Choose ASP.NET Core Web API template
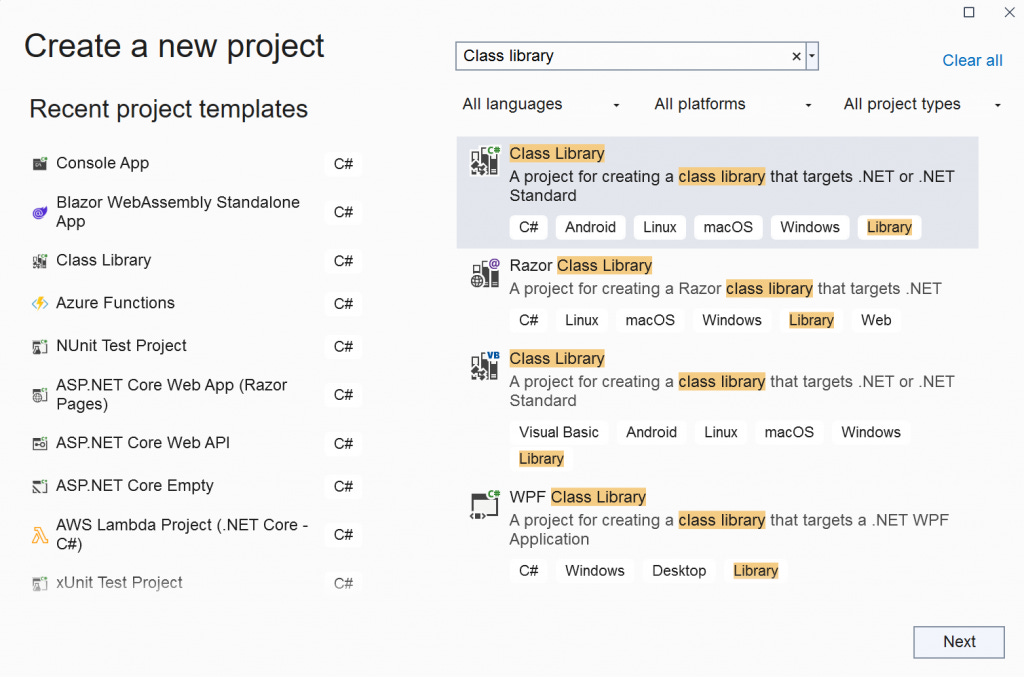 click(143, 443)
